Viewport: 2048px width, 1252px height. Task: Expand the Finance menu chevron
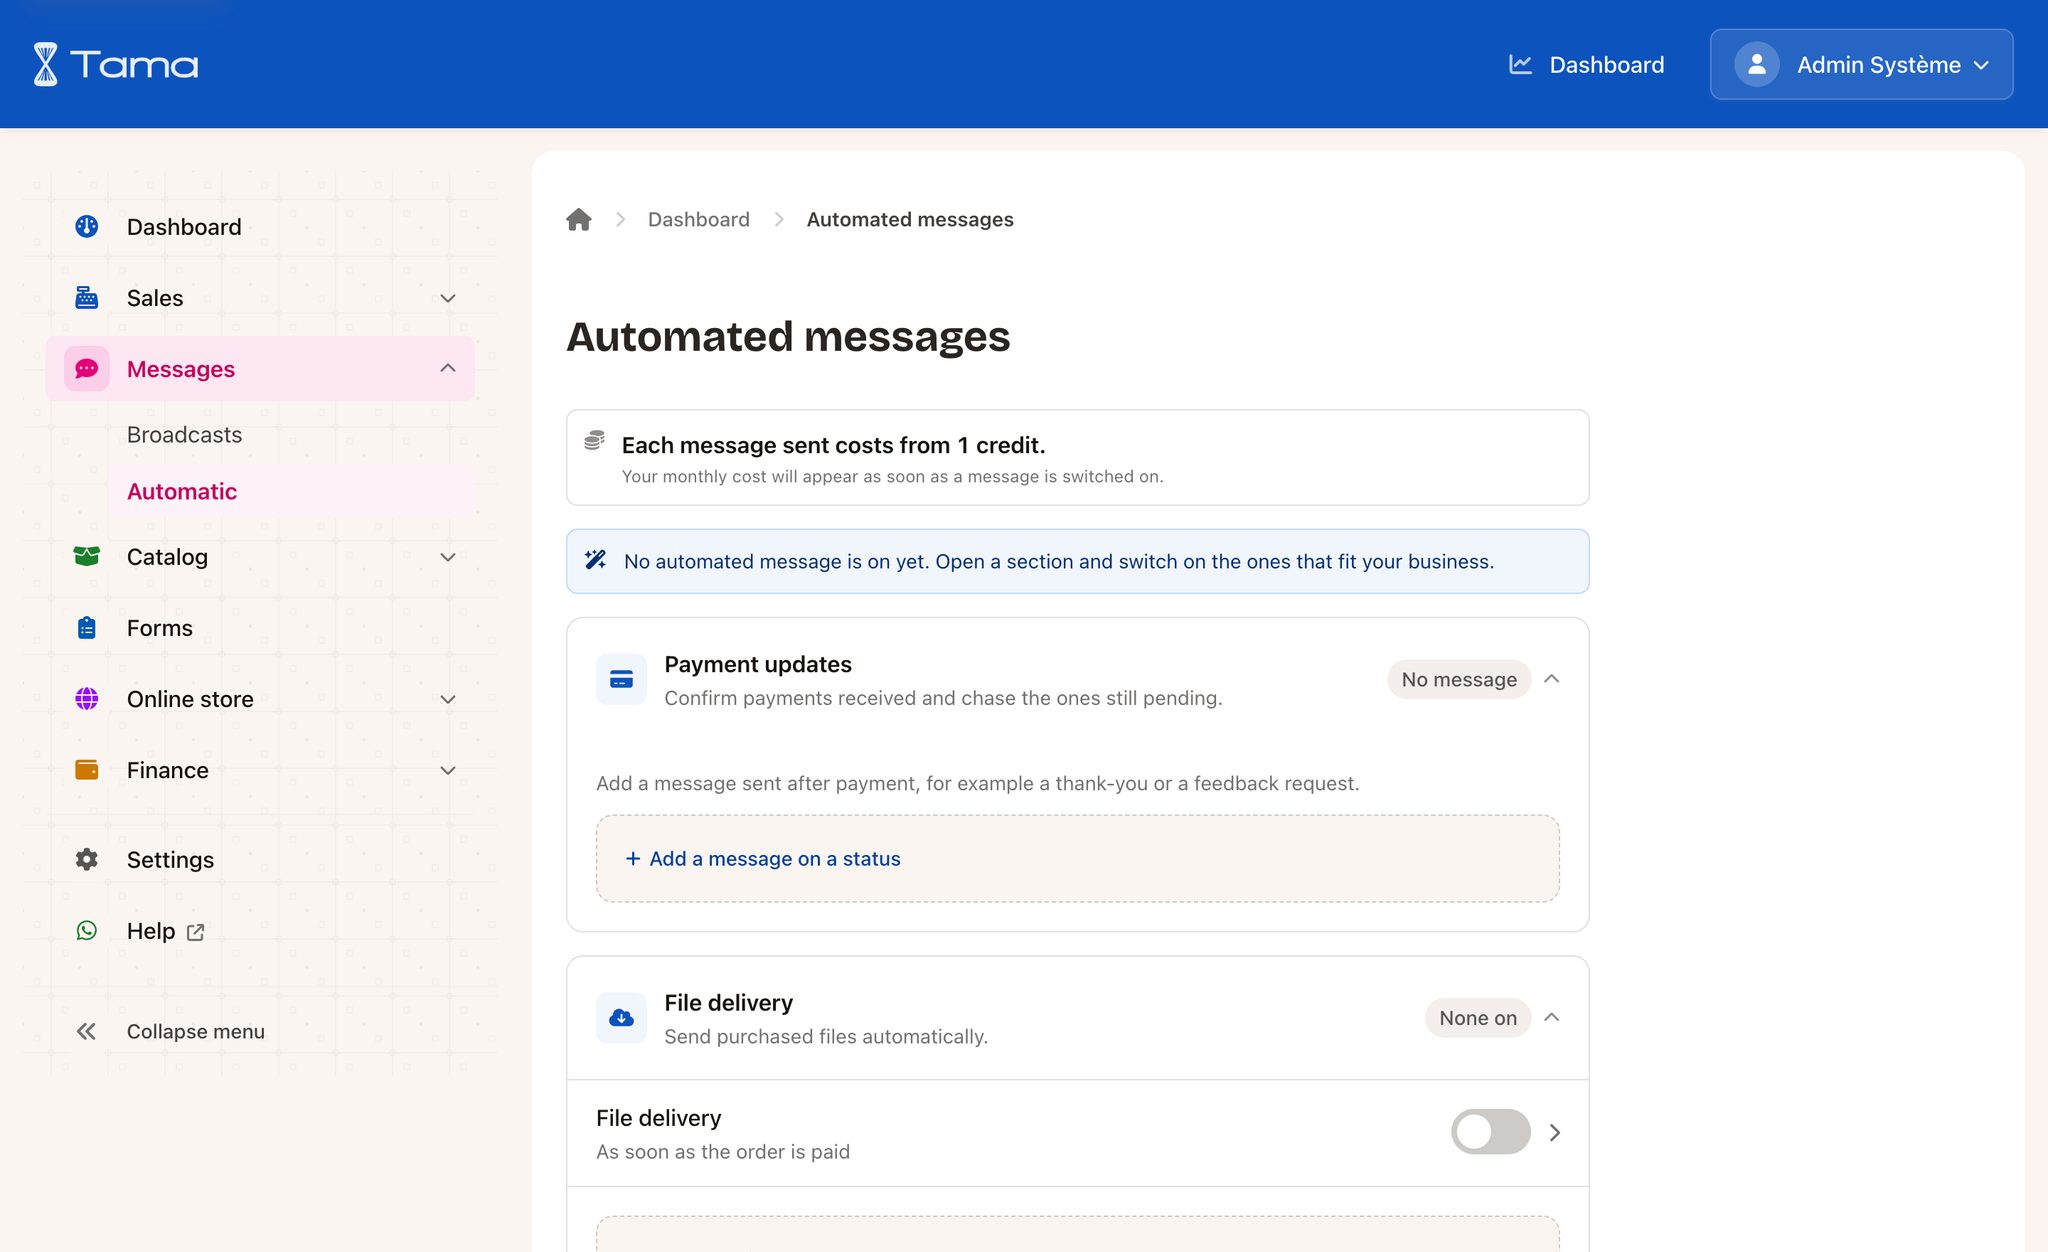[448, 770]
